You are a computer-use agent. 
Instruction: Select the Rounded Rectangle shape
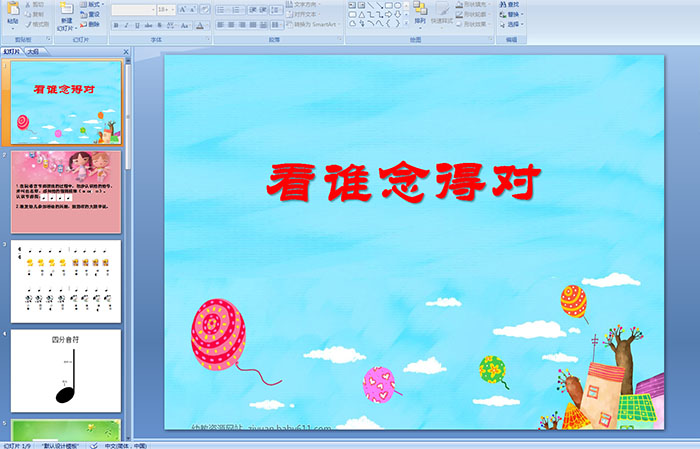[352, 14]
